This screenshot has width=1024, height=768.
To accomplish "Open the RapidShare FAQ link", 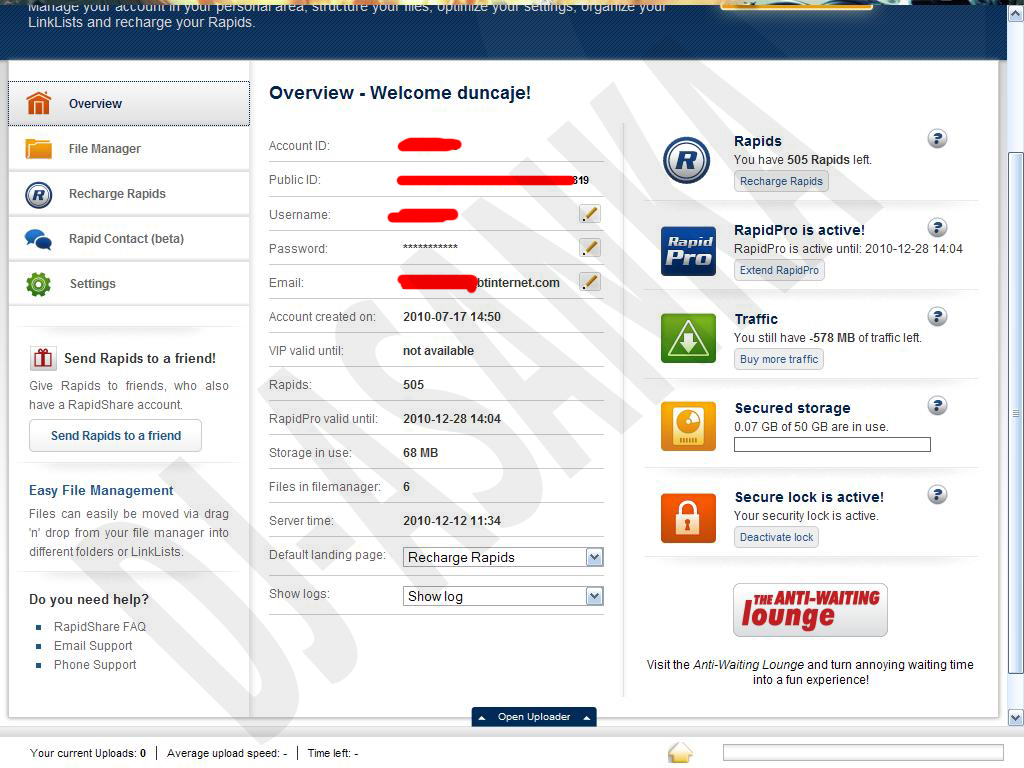I will pyautogui.click(x=100, y=626).
